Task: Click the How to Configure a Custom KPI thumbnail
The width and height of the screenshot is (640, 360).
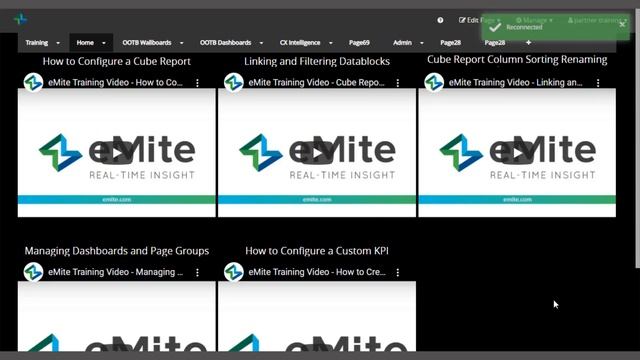Action: [x=317, y=316]
